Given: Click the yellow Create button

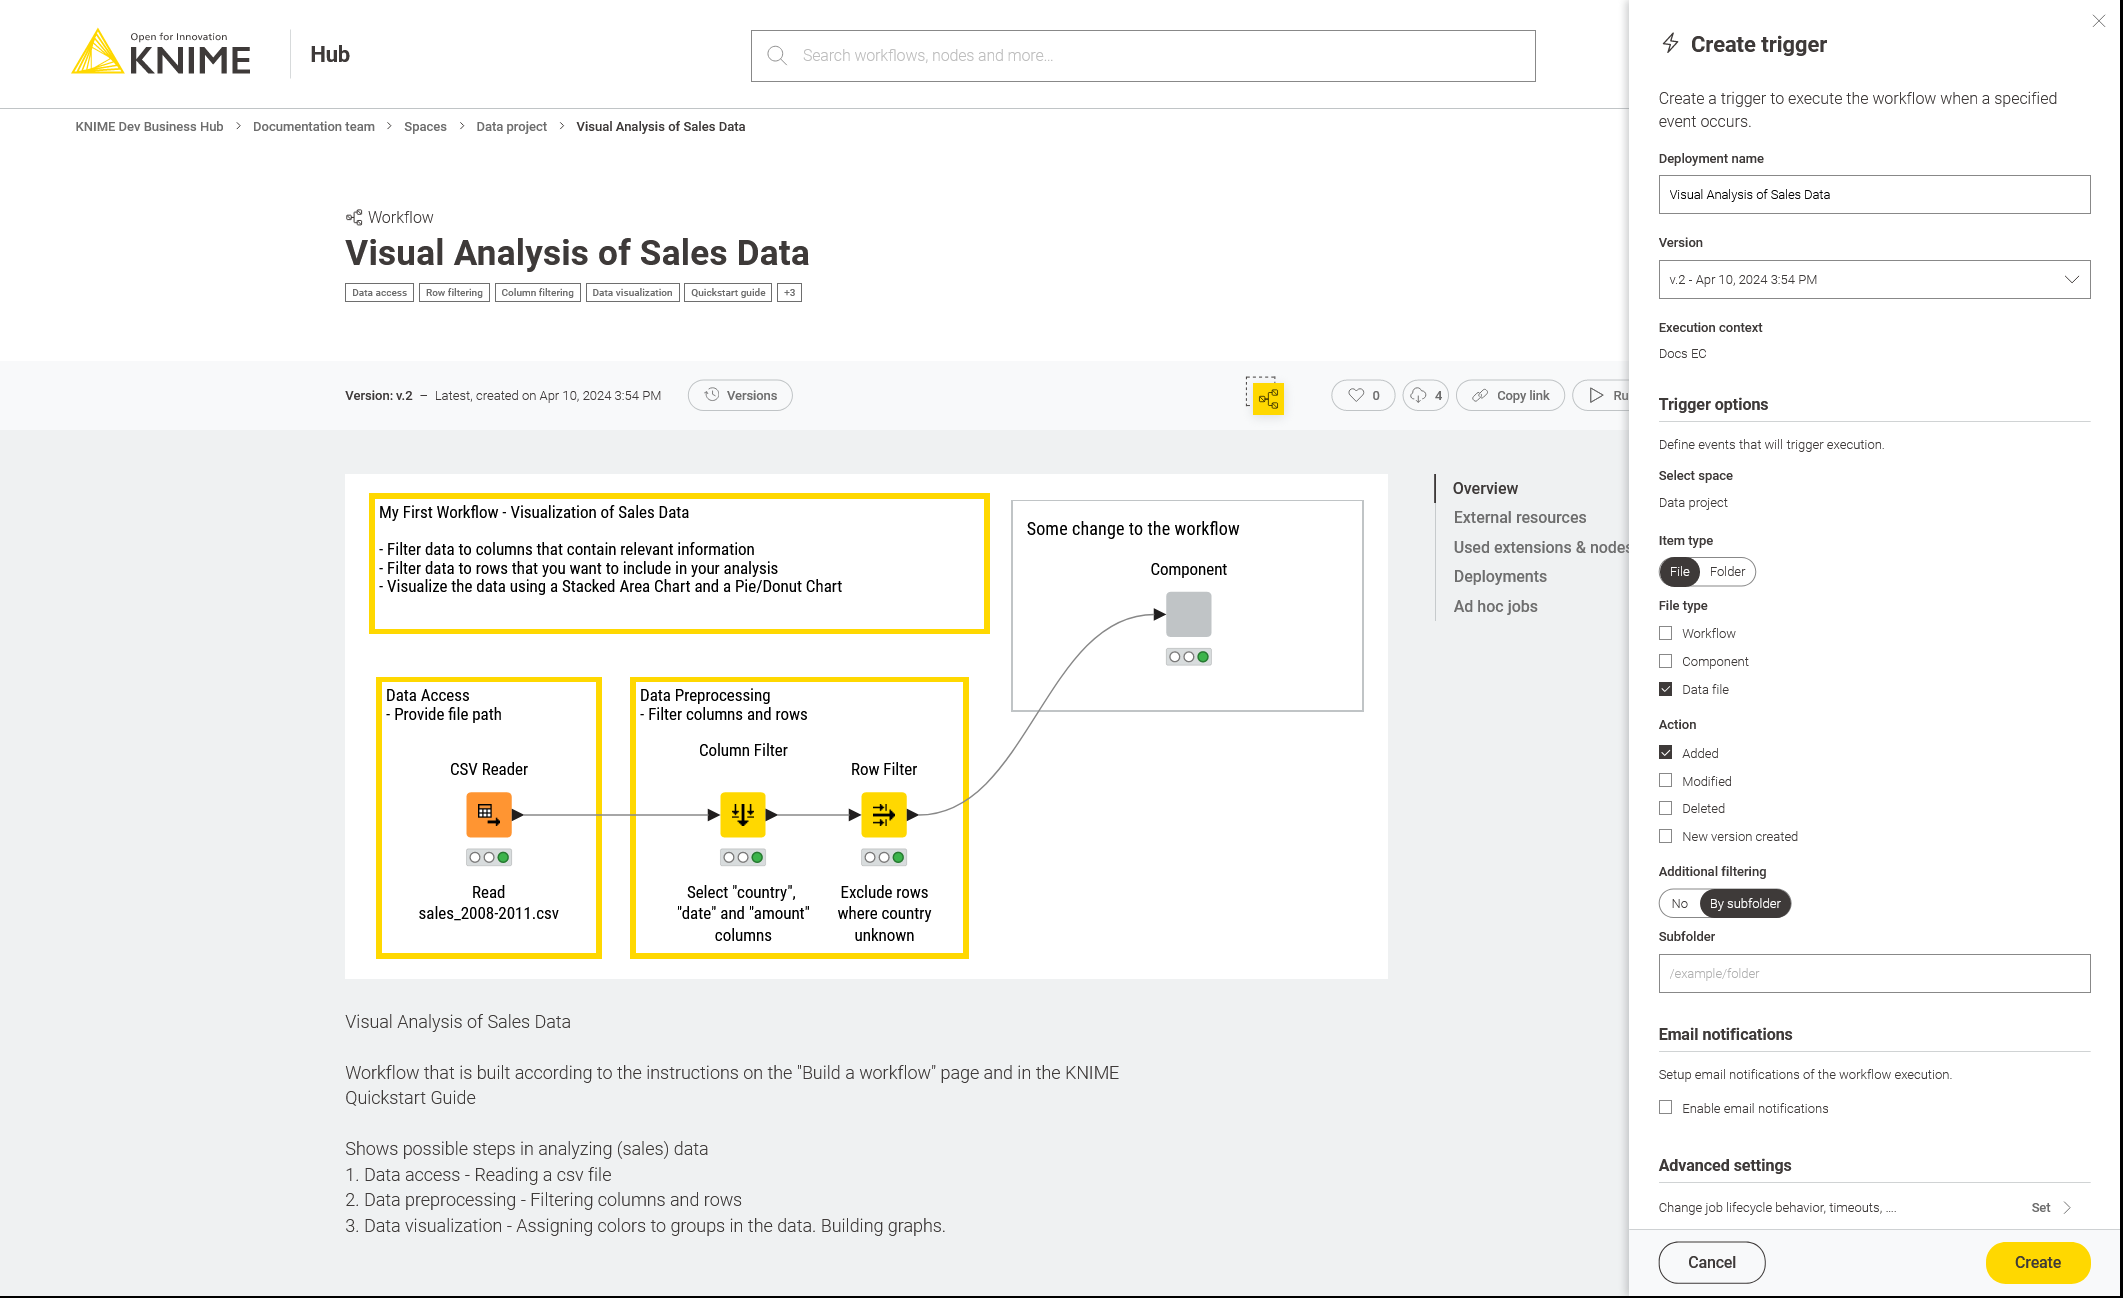Looking at the screenshot, I should tap(2038, 1262).
